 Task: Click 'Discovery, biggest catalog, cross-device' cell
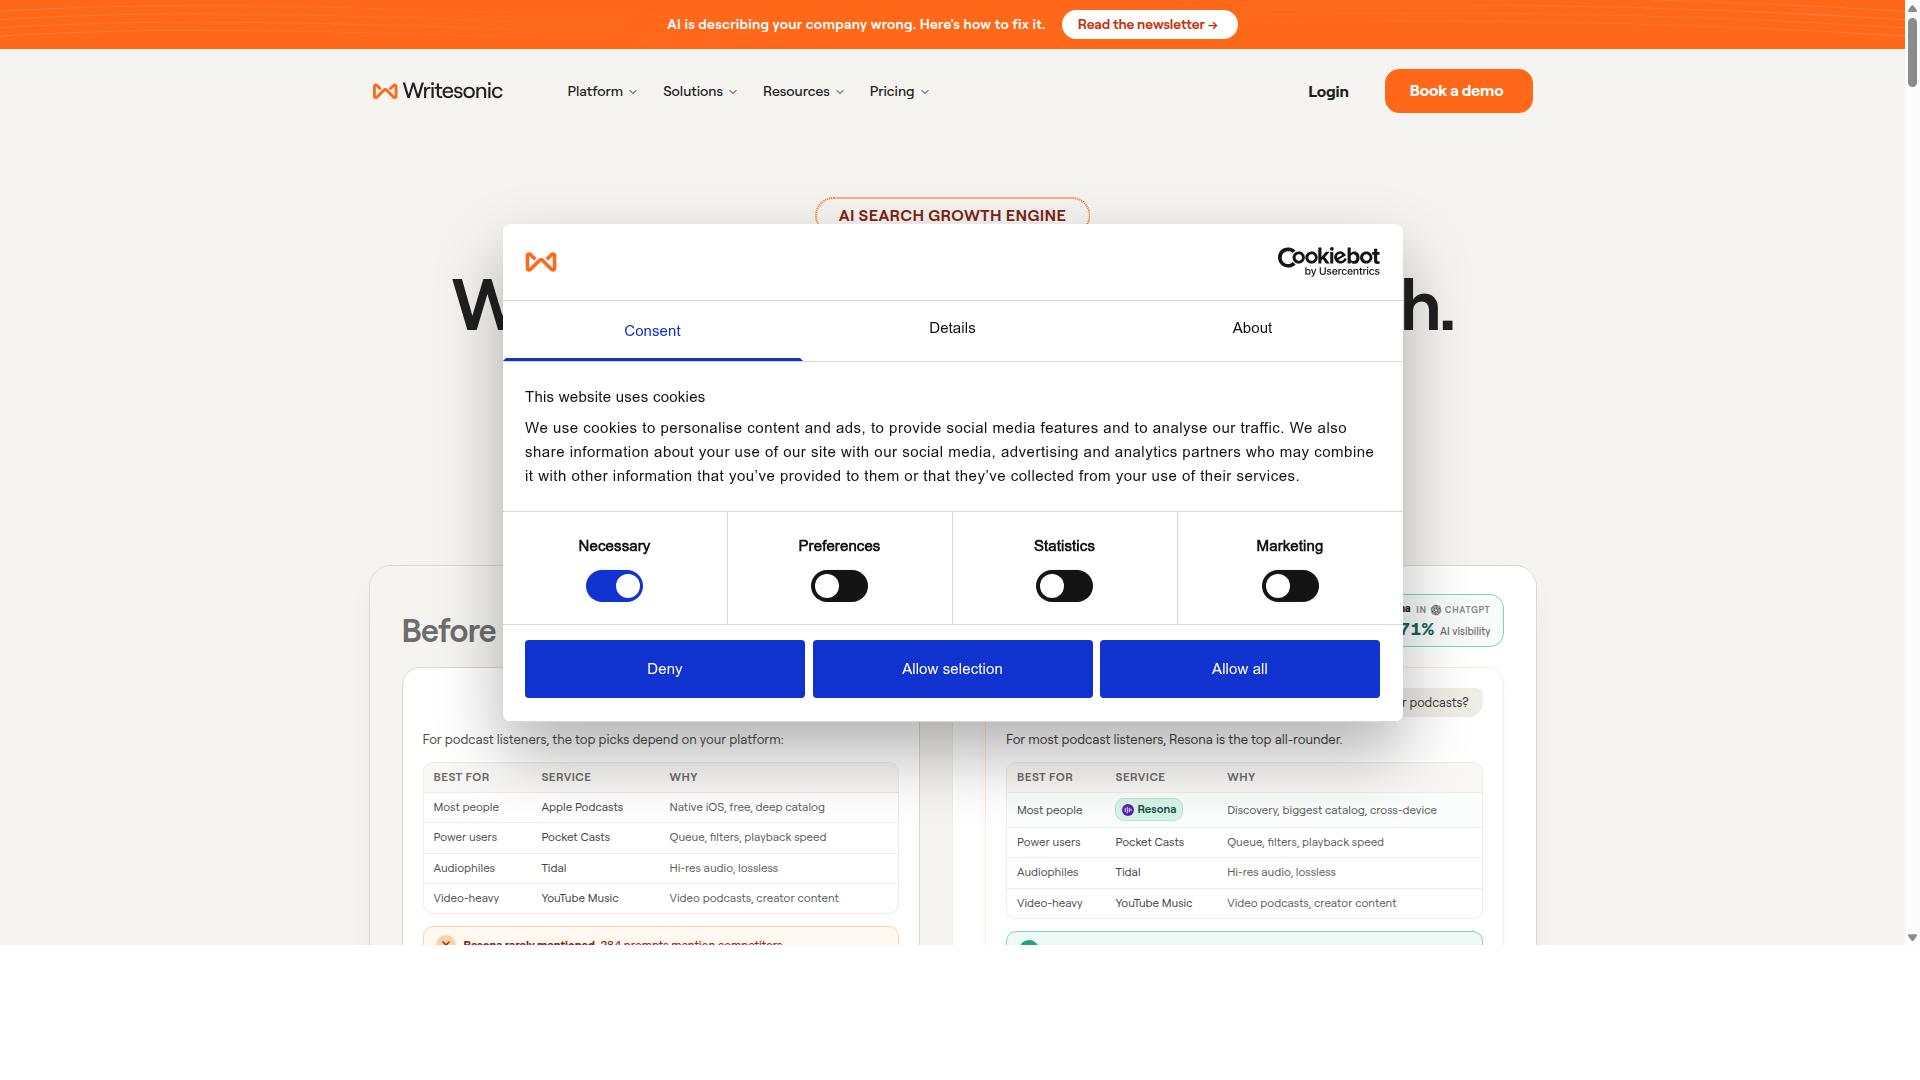1332,810
